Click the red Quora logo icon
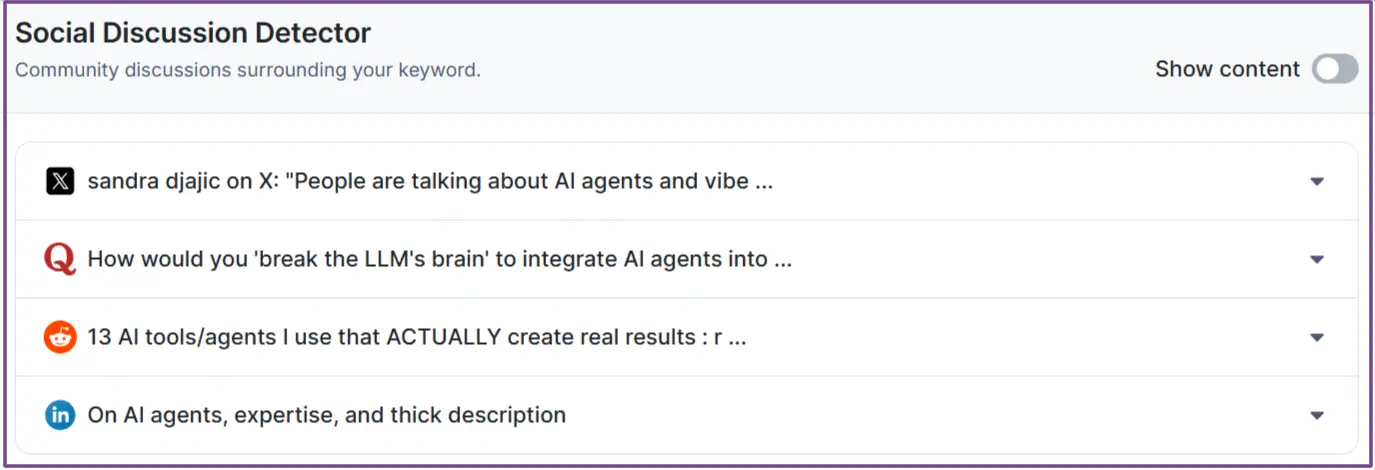The width and height of the screenshot is (1375, 470). point(60,259)
